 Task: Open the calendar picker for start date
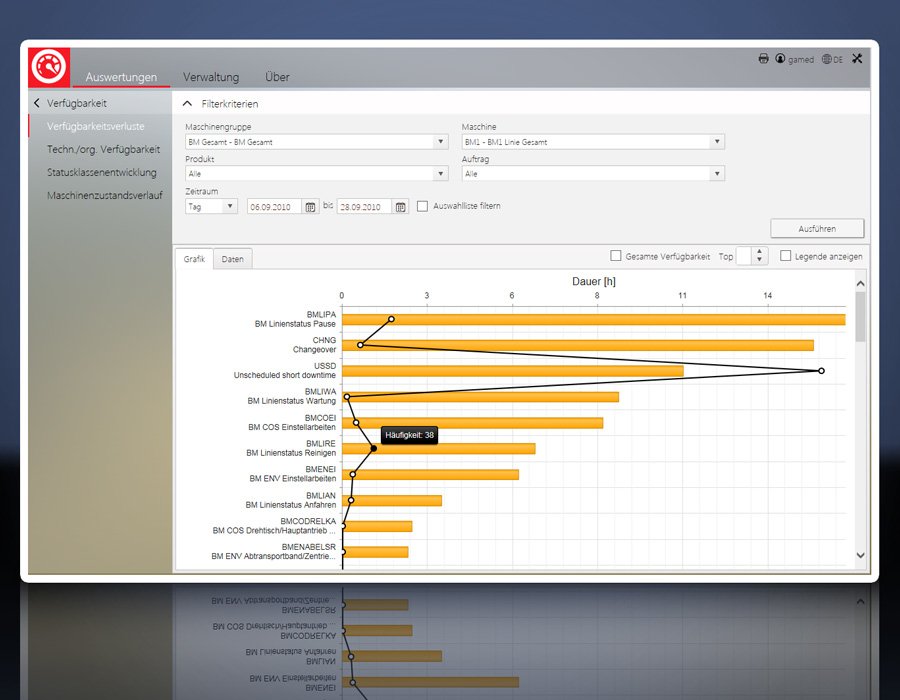(310, 207)
